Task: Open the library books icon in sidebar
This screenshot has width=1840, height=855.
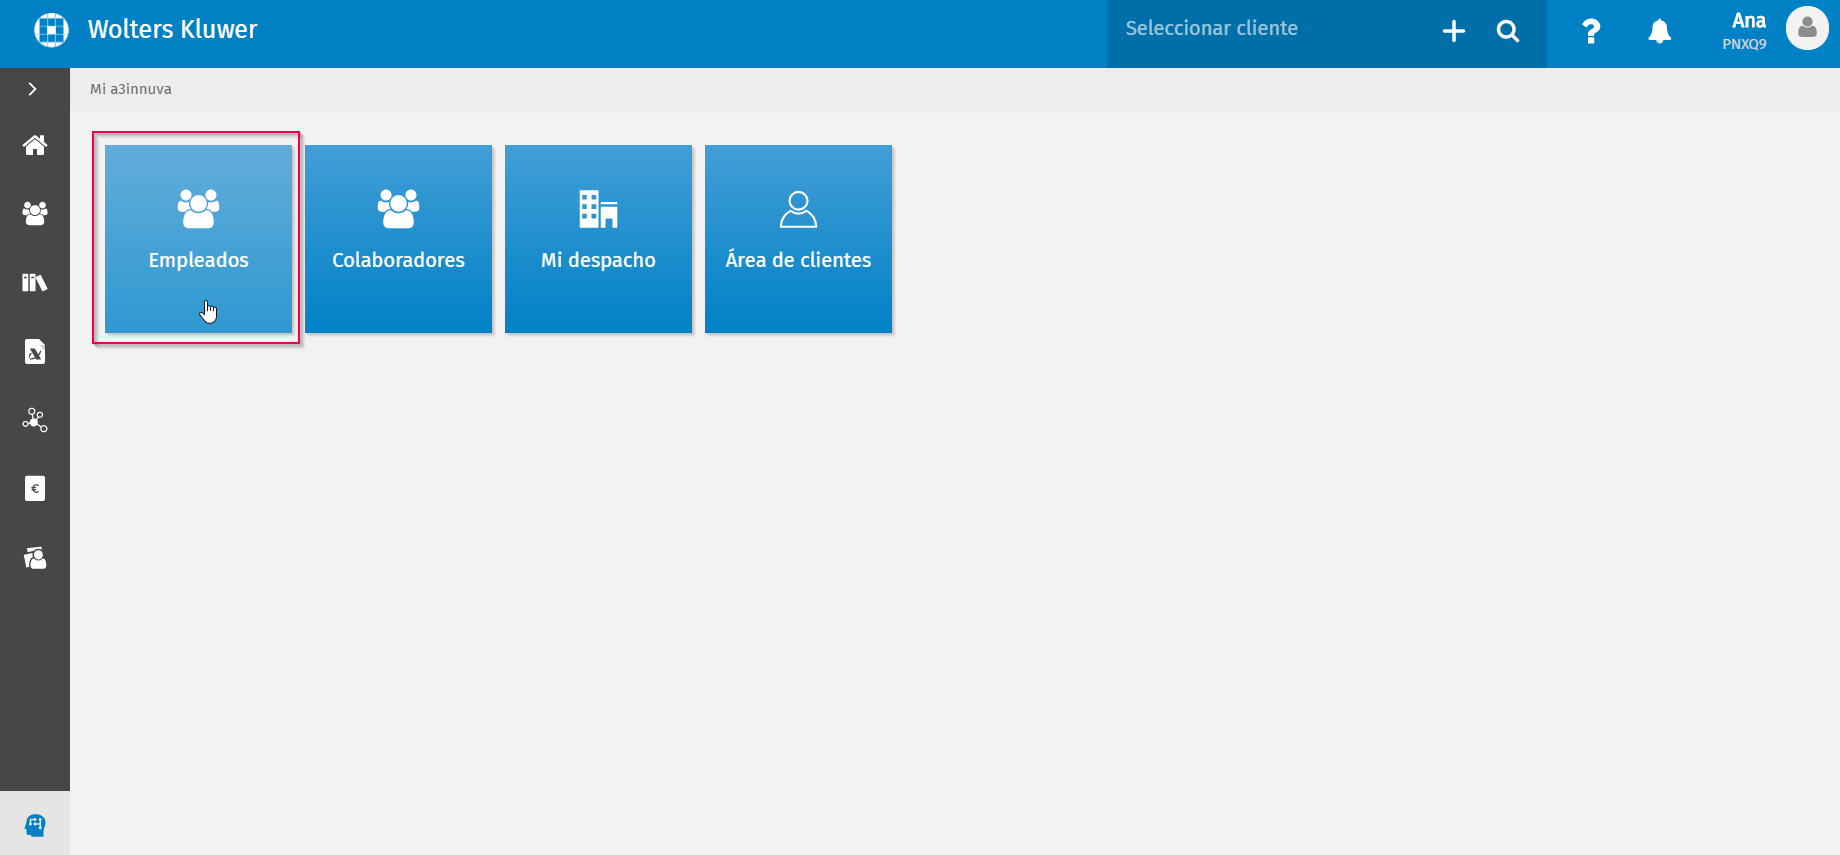Action: point(35,282)
